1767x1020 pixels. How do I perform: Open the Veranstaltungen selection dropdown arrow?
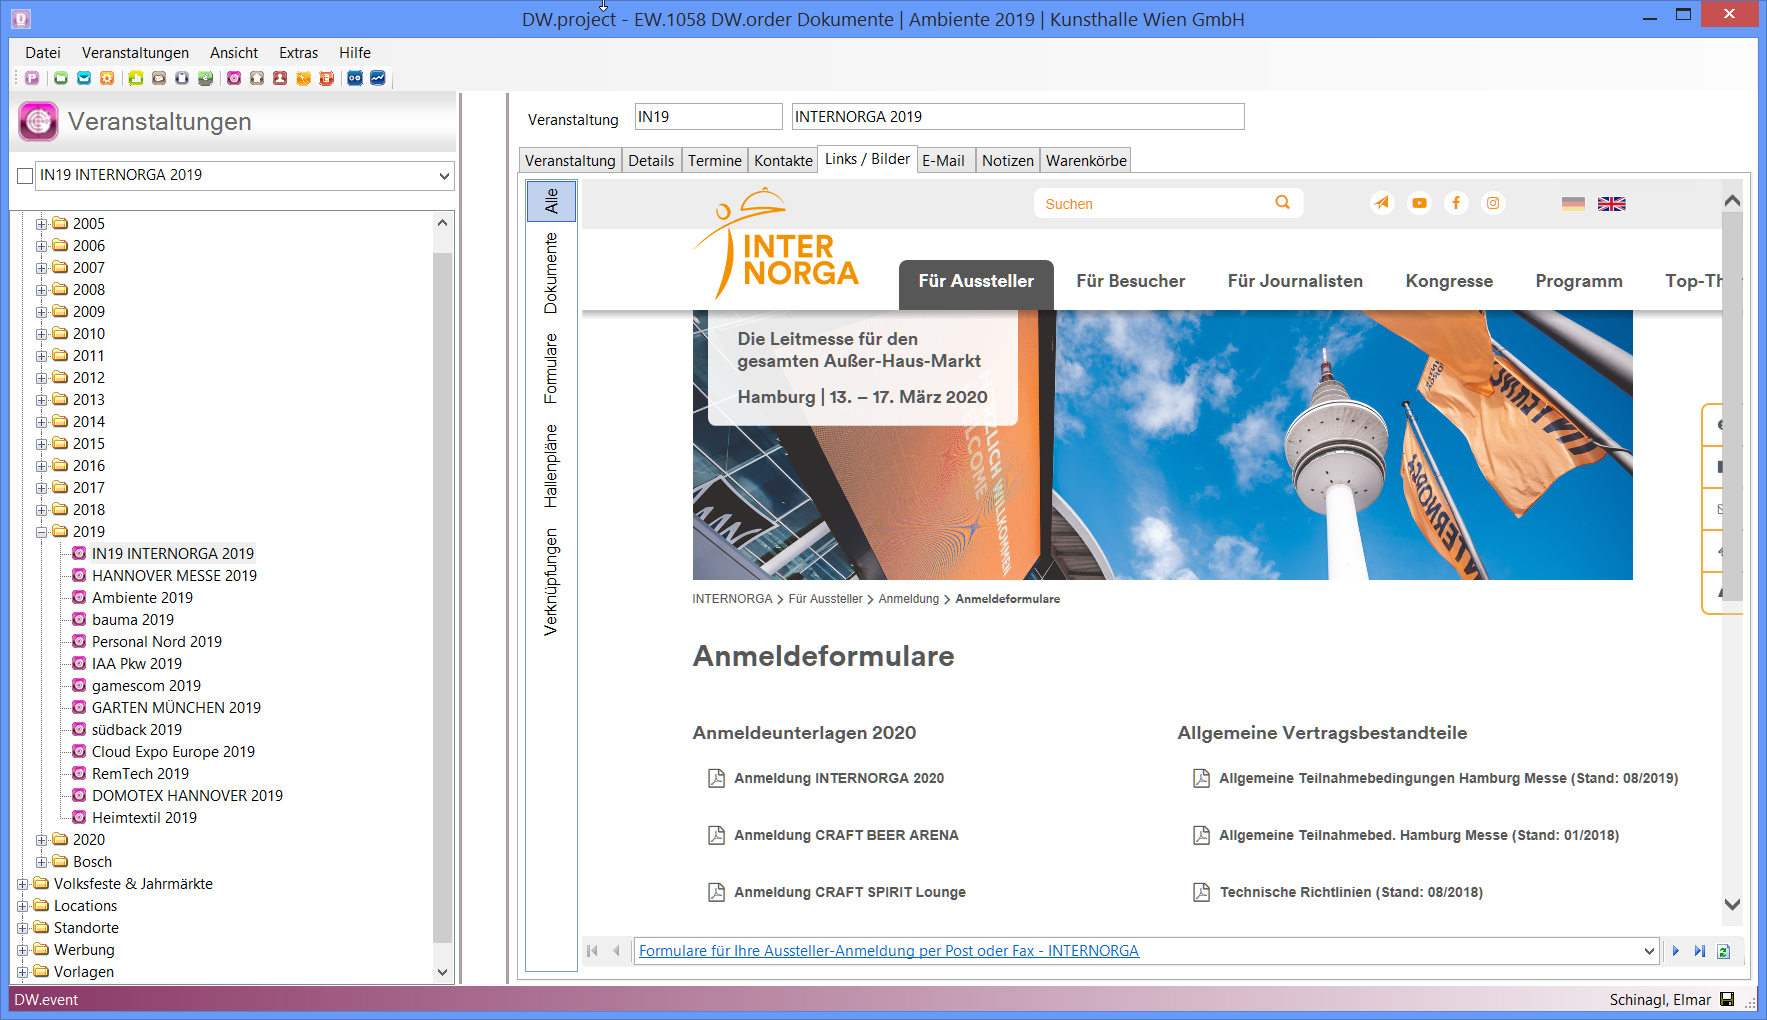(x=444, y=176)
